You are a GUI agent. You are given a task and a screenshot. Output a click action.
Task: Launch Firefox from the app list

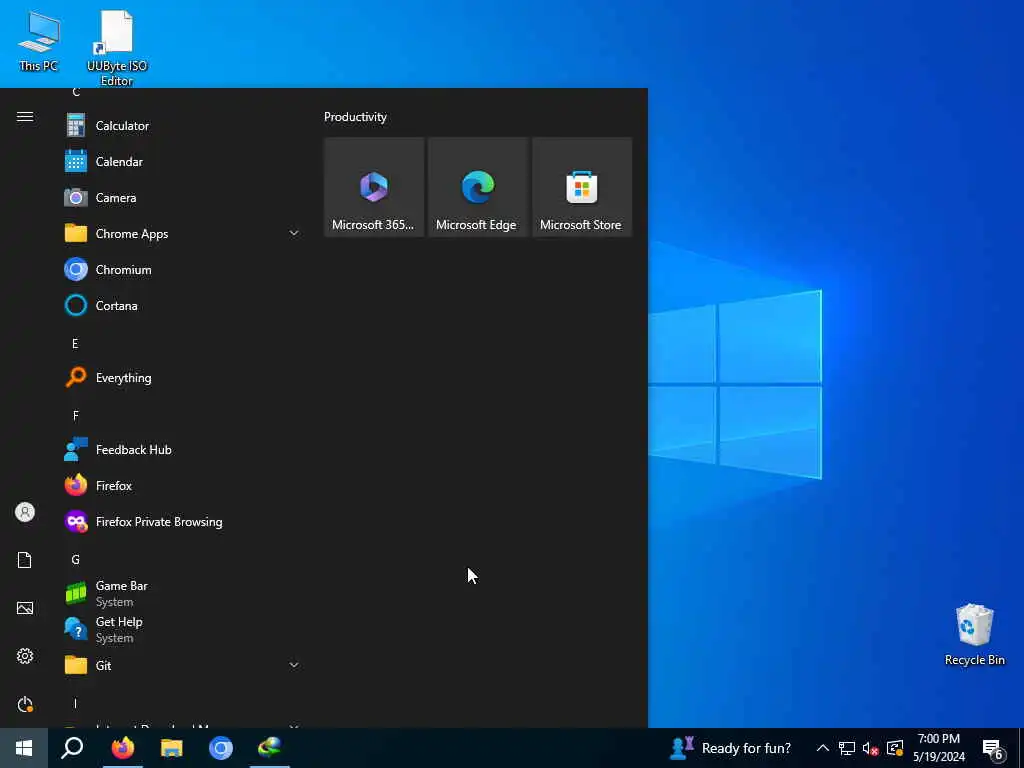[183, 485]
